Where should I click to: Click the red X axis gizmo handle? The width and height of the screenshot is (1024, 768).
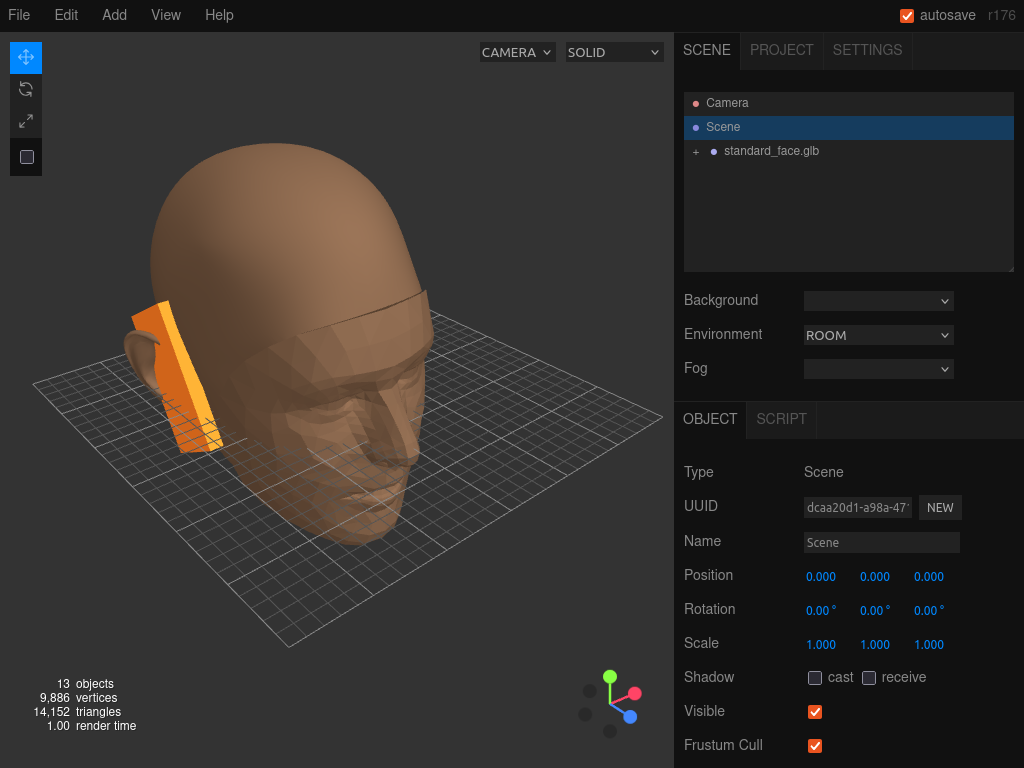(635, 694)
